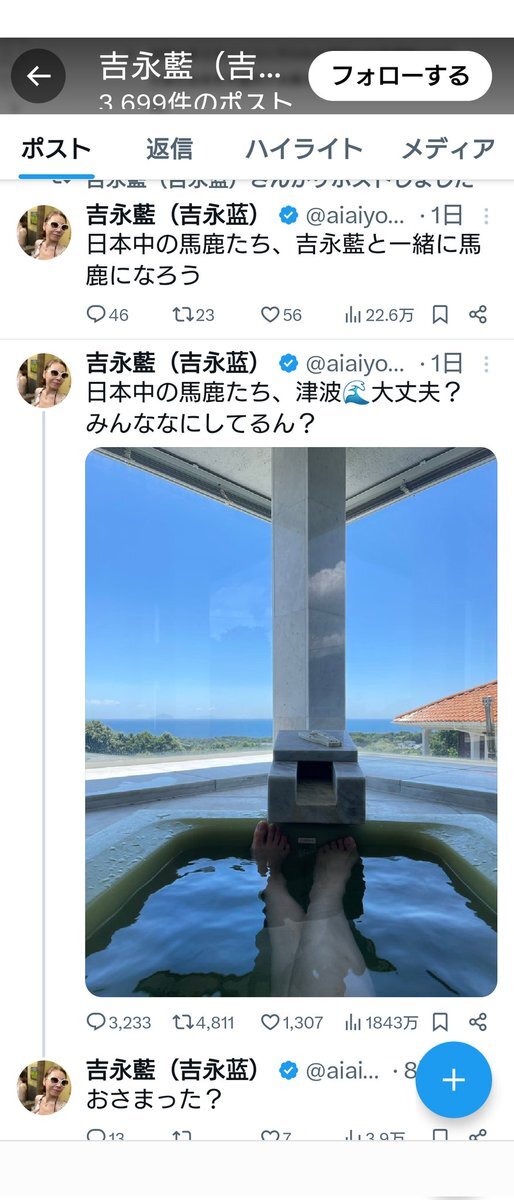514x1200 pixels.
Task: Bookmark the first post
Action: 439,315
